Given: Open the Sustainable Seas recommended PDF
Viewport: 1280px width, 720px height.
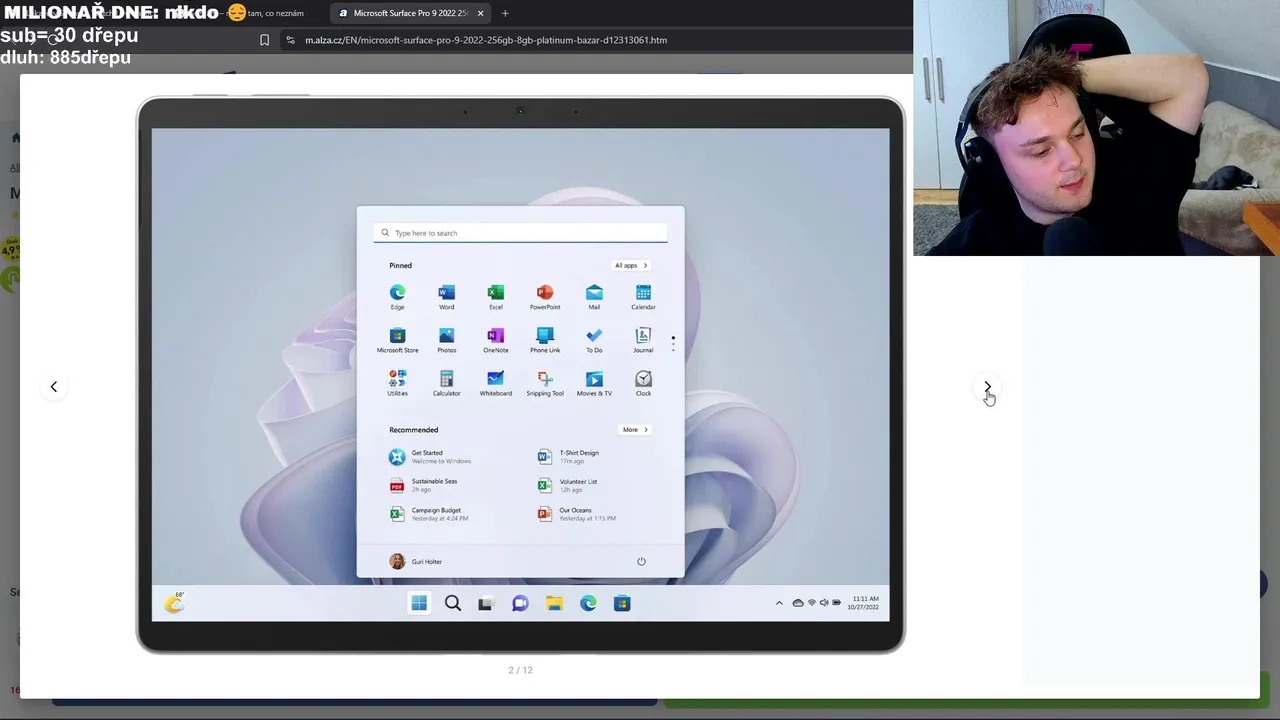Looking at the screenshot, I should coord(423,485).
